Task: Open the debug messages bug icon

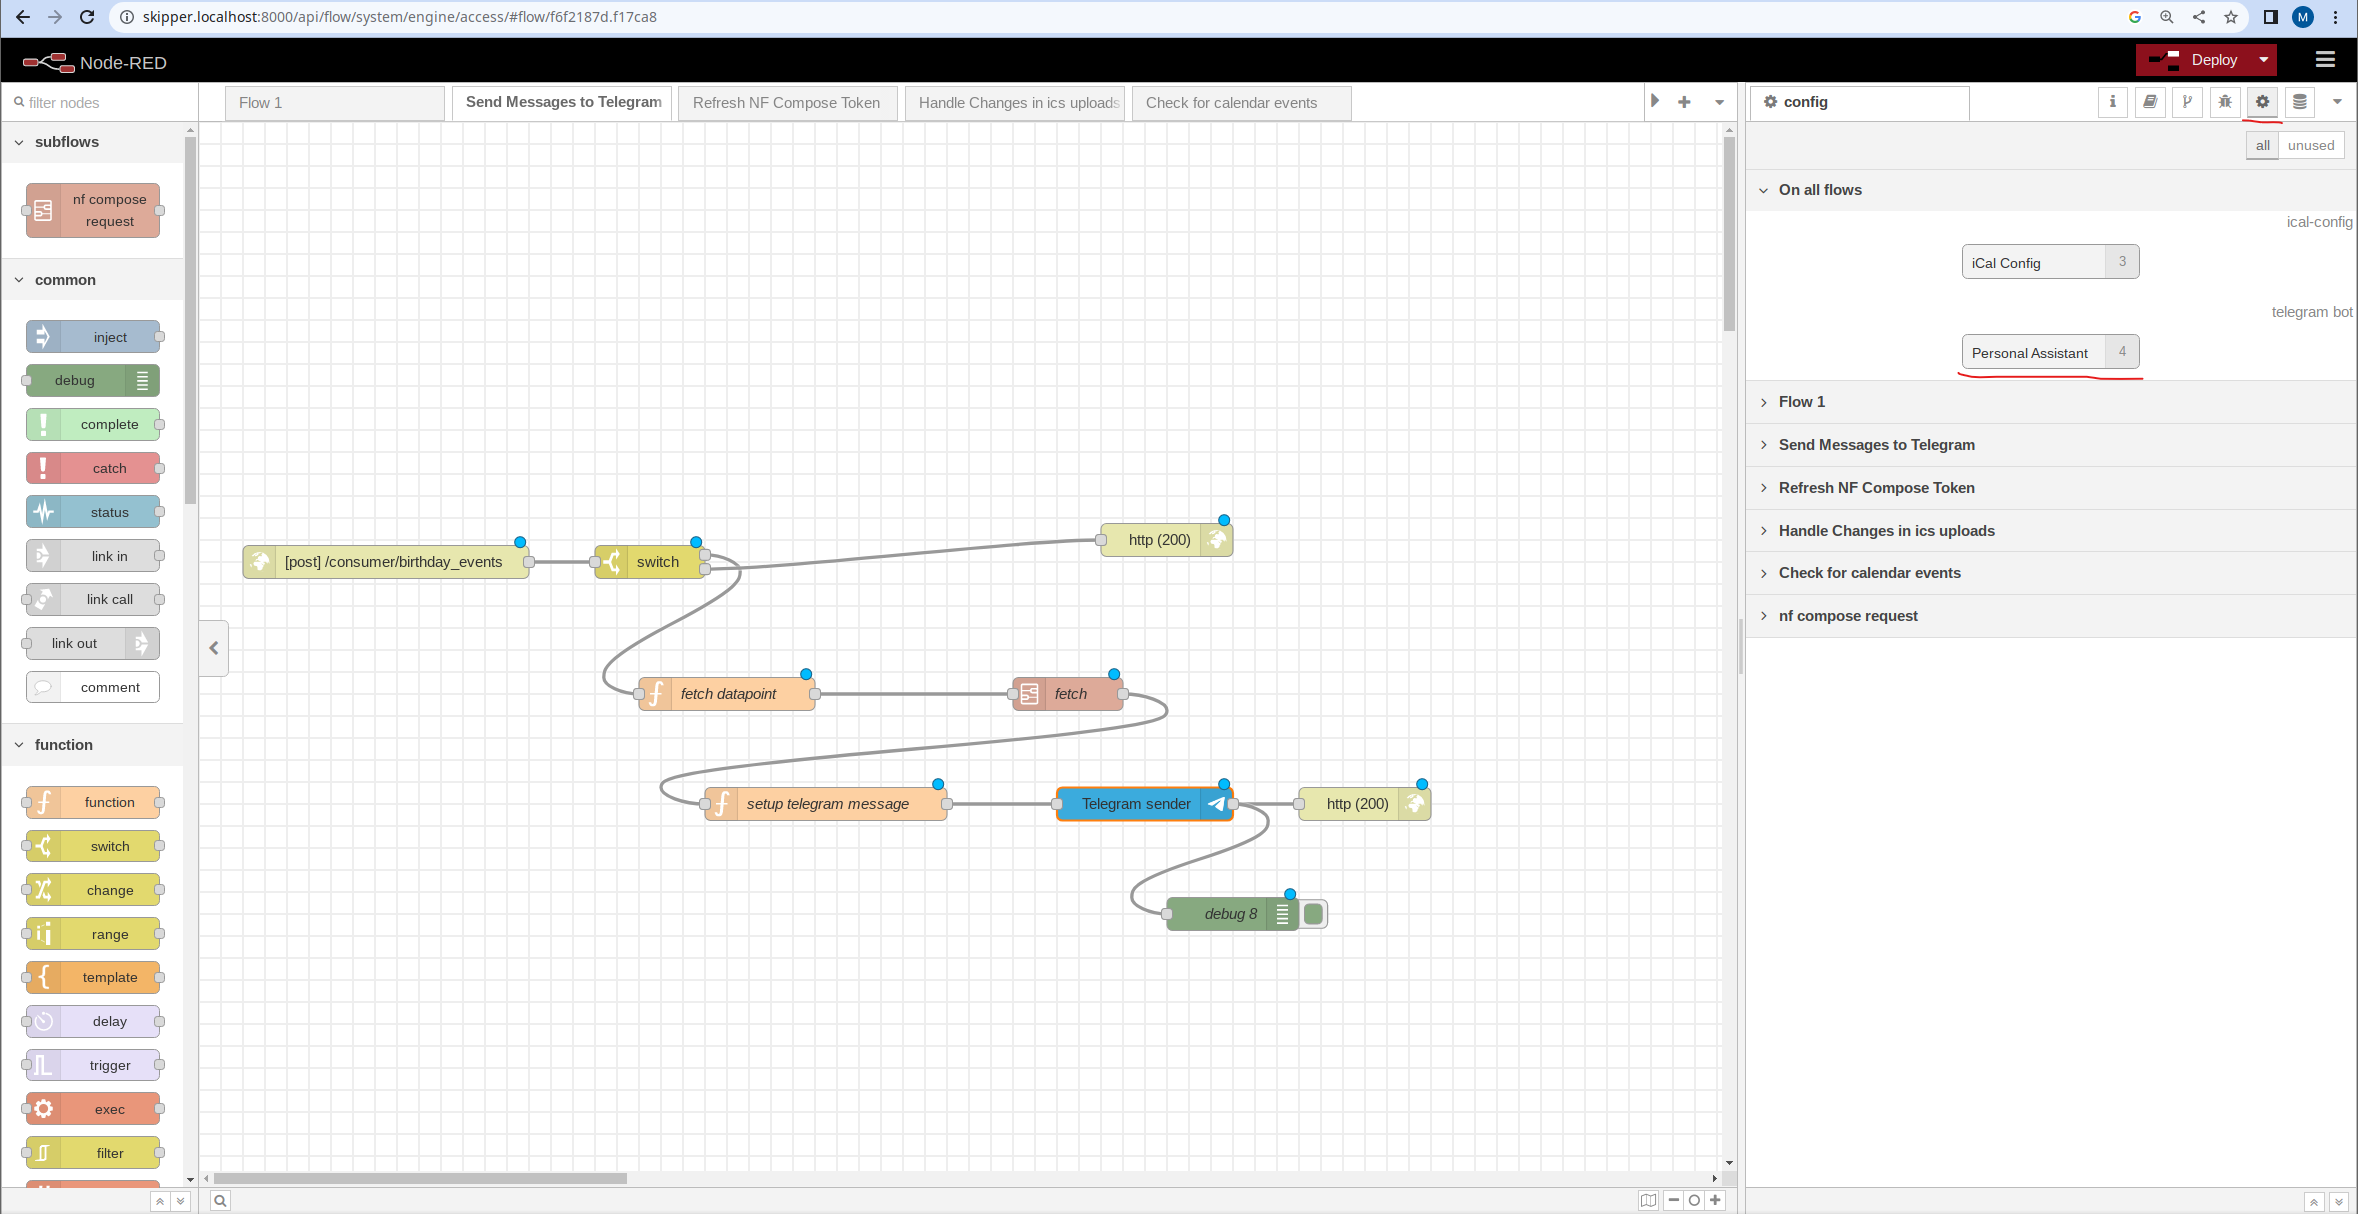Action: [2225, 102]
